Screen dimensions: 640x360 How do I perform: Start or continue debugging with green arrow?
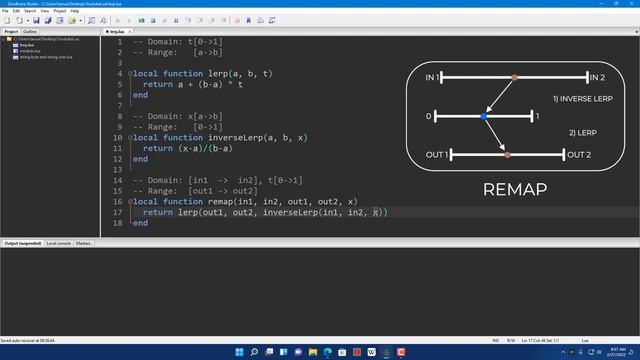pos(141,20)
